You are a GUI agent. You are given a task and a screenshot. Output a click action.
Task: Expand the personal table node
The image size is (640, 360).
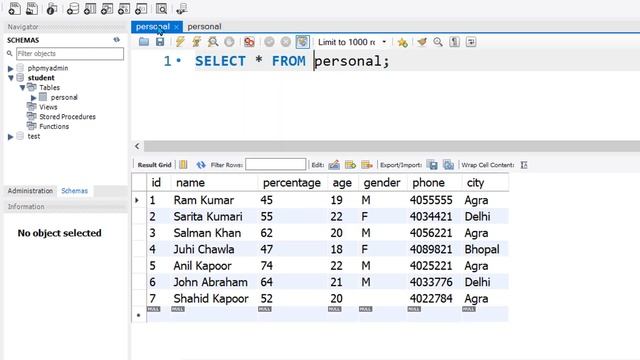pyautogui.click(x=33, y=98)
